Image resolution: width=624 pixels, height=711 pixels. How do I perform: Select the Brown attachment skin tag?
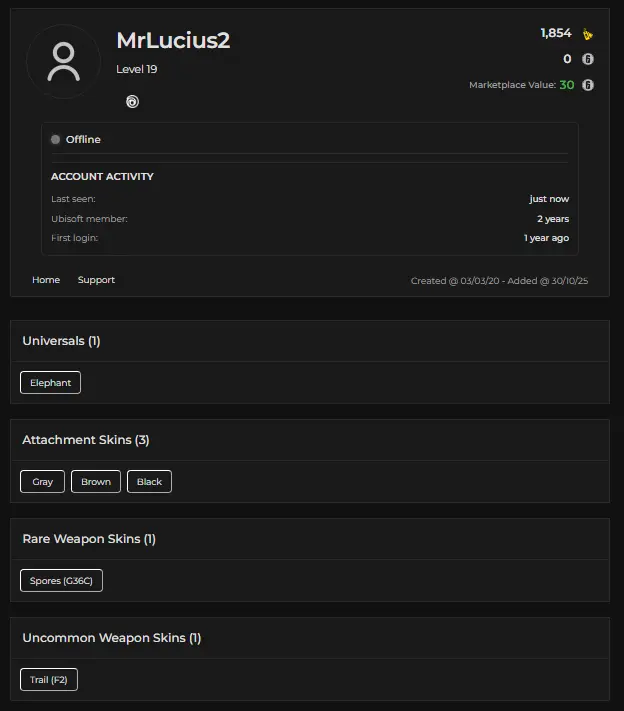tap(96, 482)
